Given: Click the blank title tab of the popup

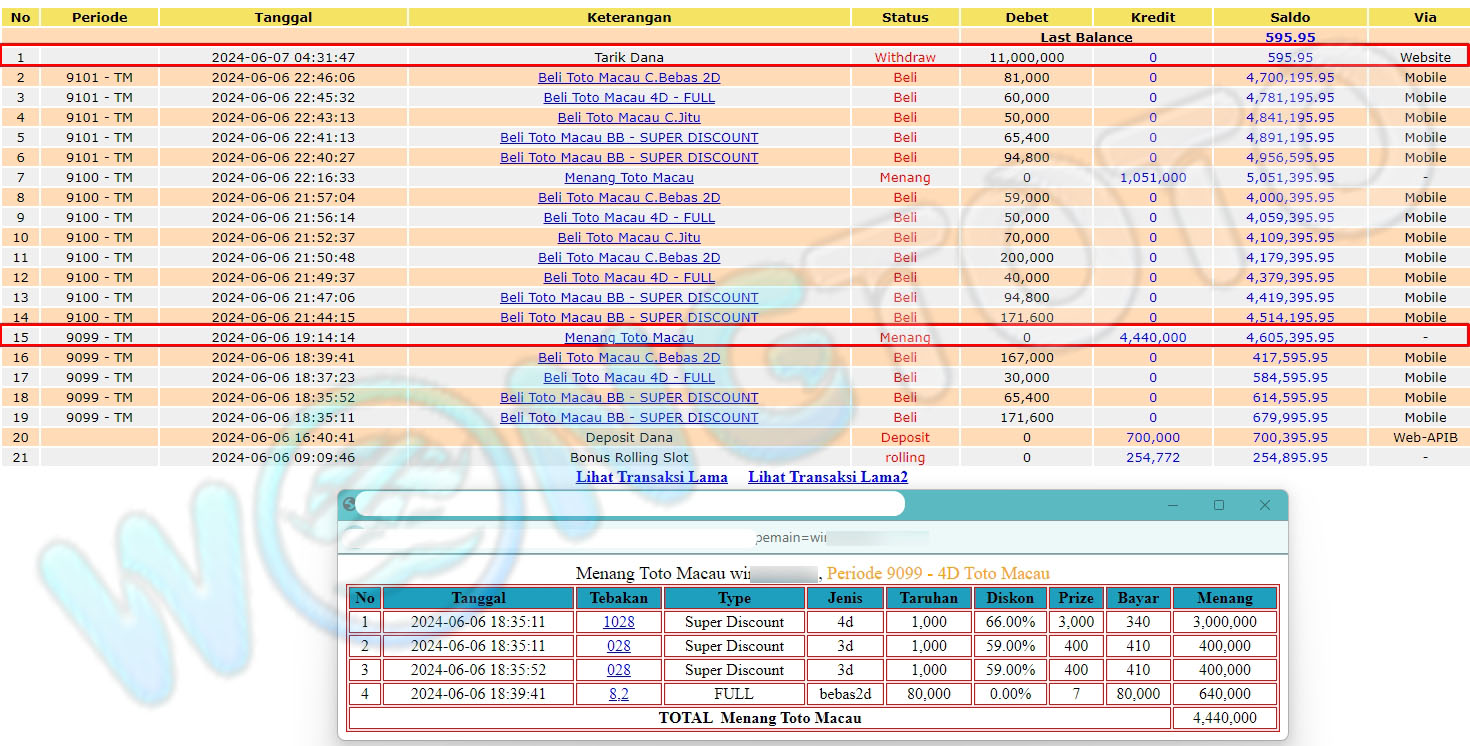Looking at the screenshot, I should point(630,505).
